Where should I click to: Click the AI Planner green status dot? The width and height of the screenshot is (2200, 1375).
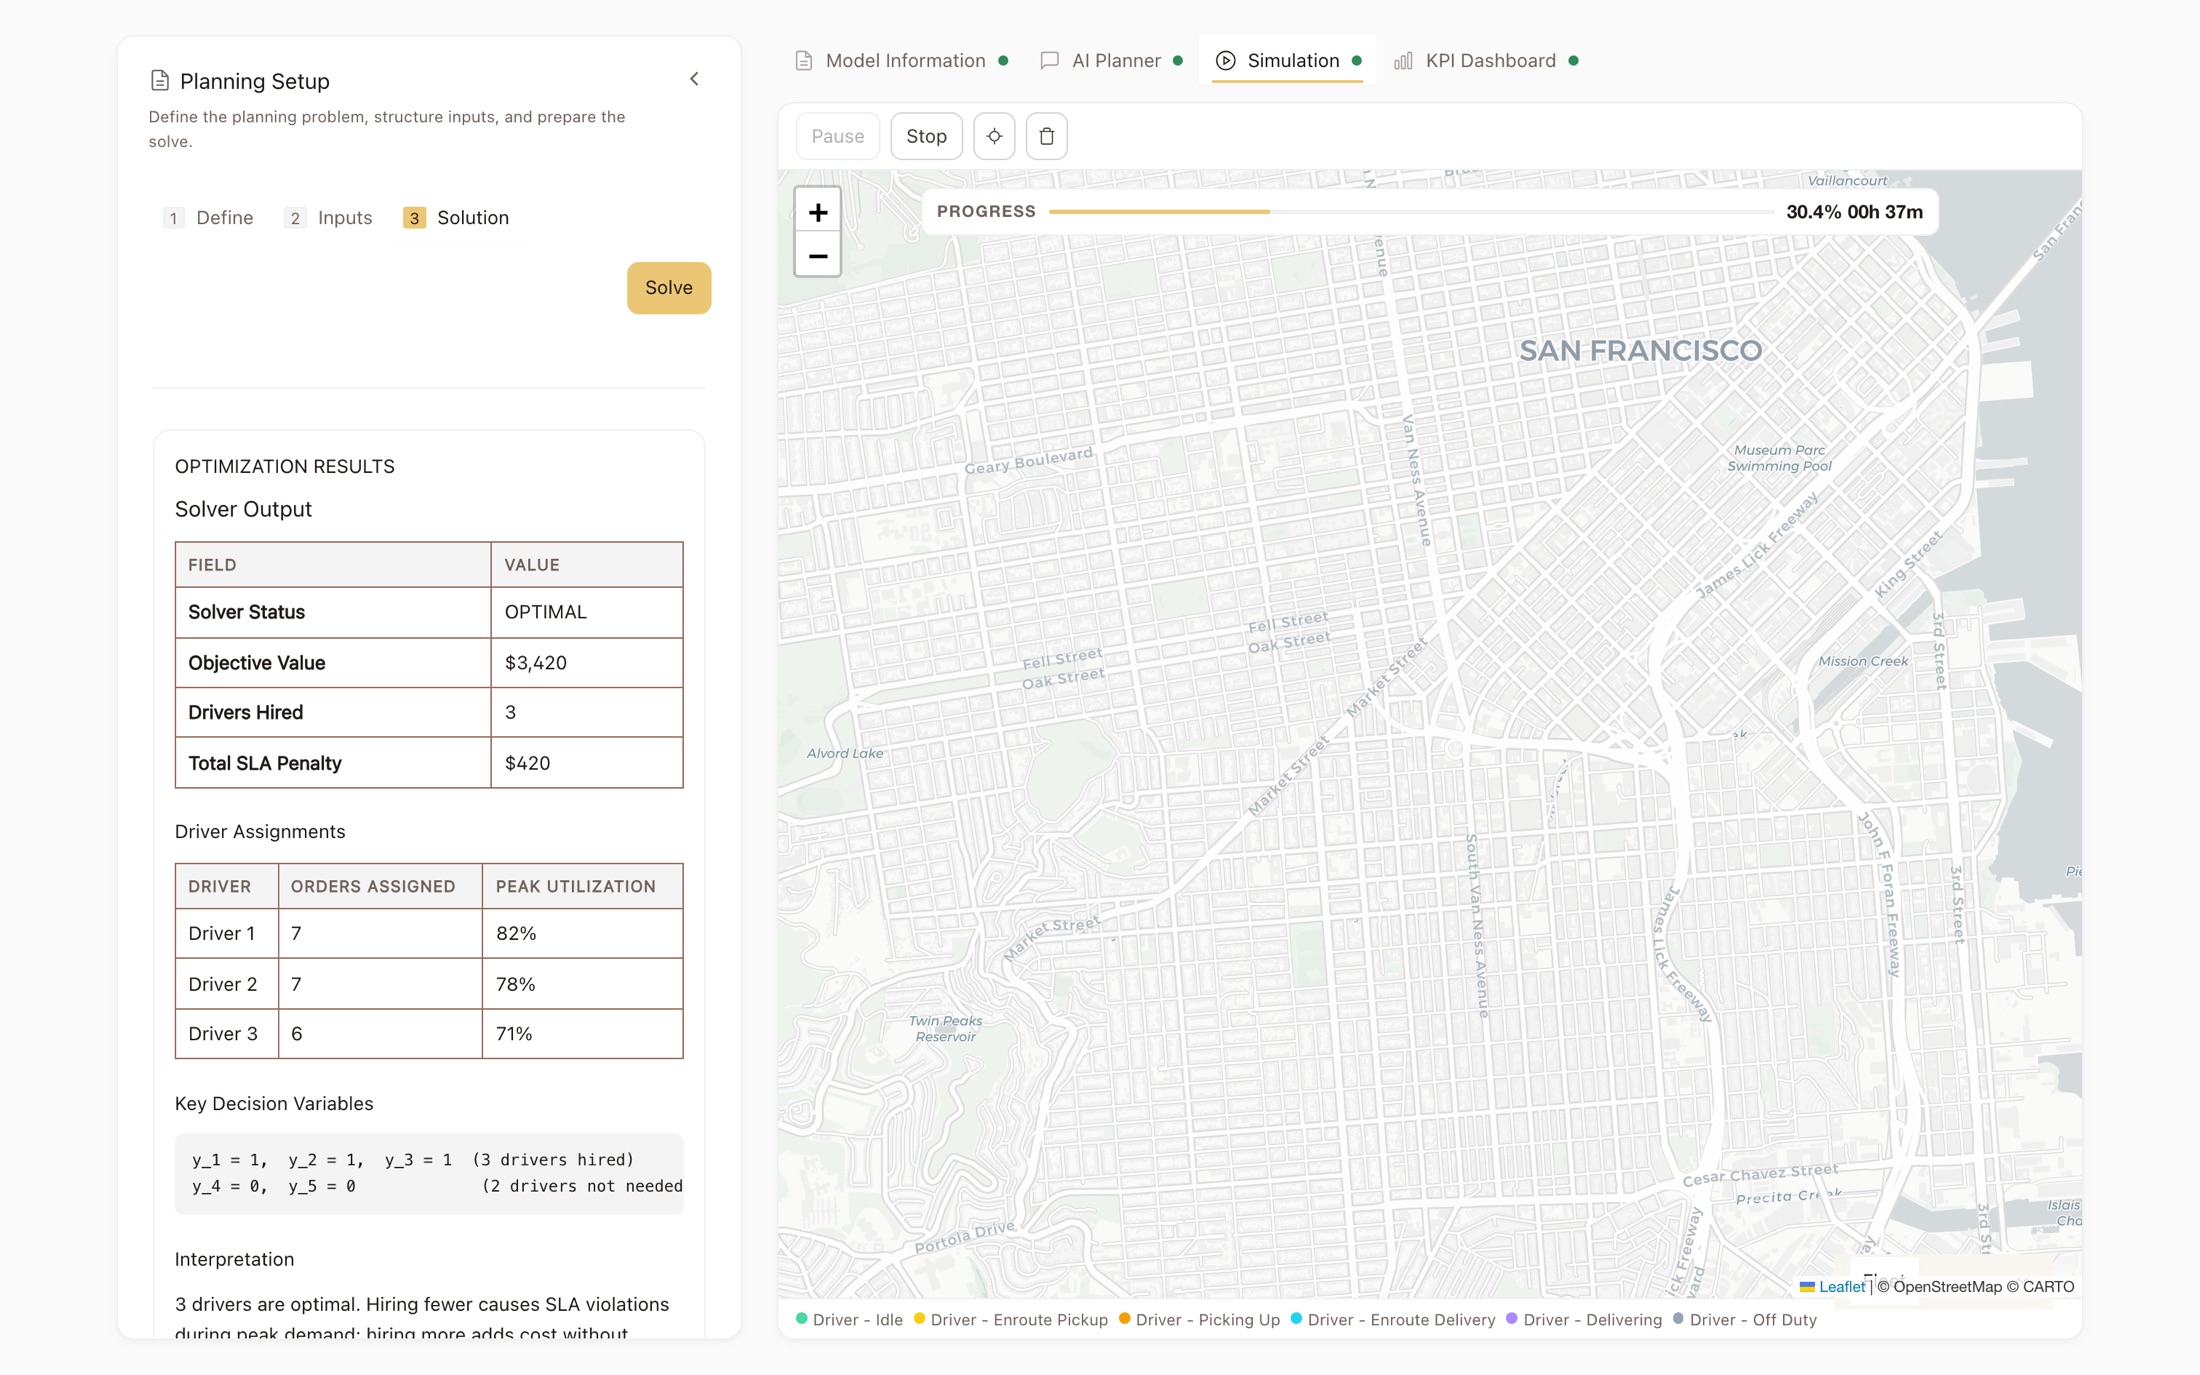point(1178,61)
